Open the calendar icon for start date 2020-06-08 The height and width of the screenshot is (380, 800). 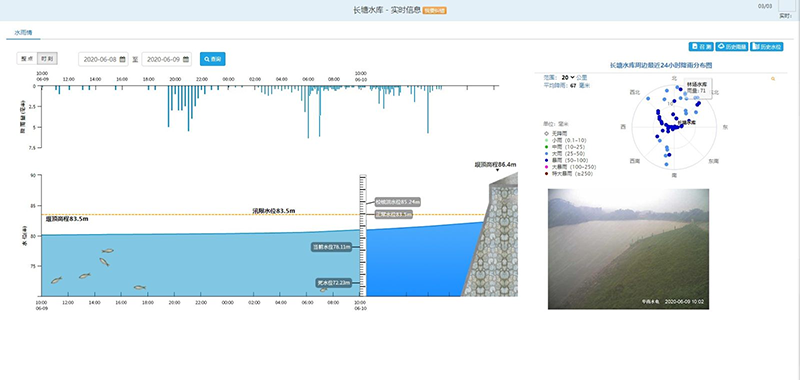[122, 59]
